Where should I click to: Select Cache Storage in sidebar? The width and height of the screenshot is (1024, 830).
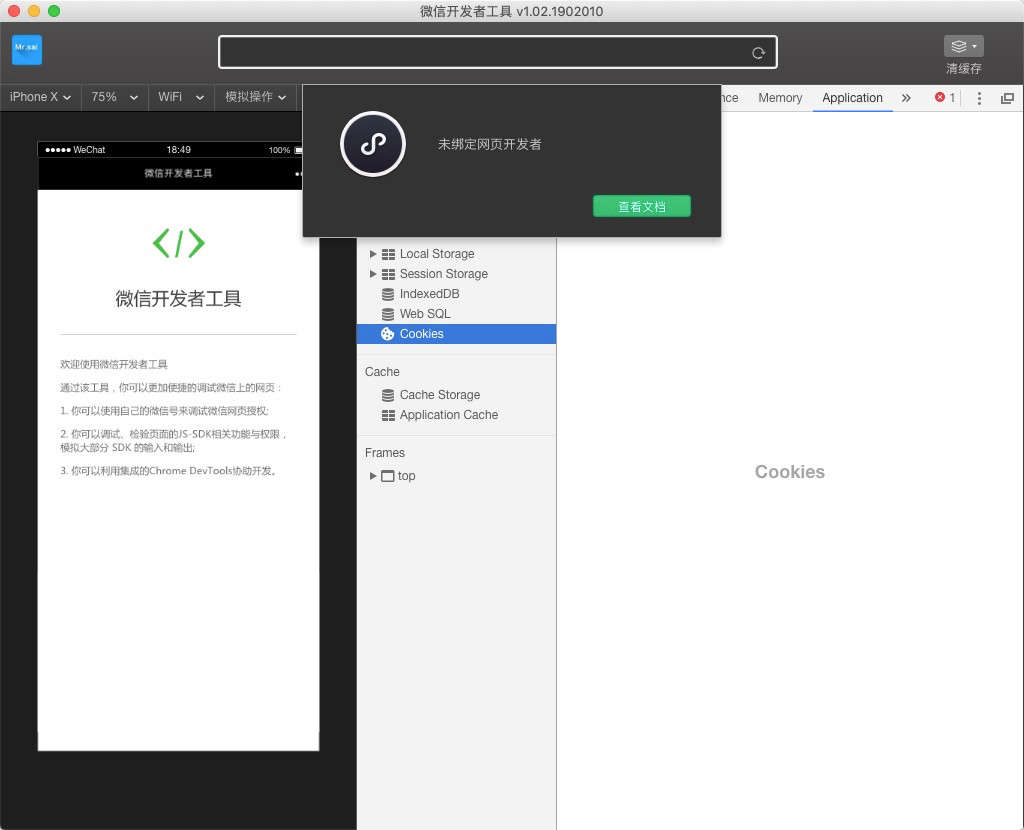[456, 395]
